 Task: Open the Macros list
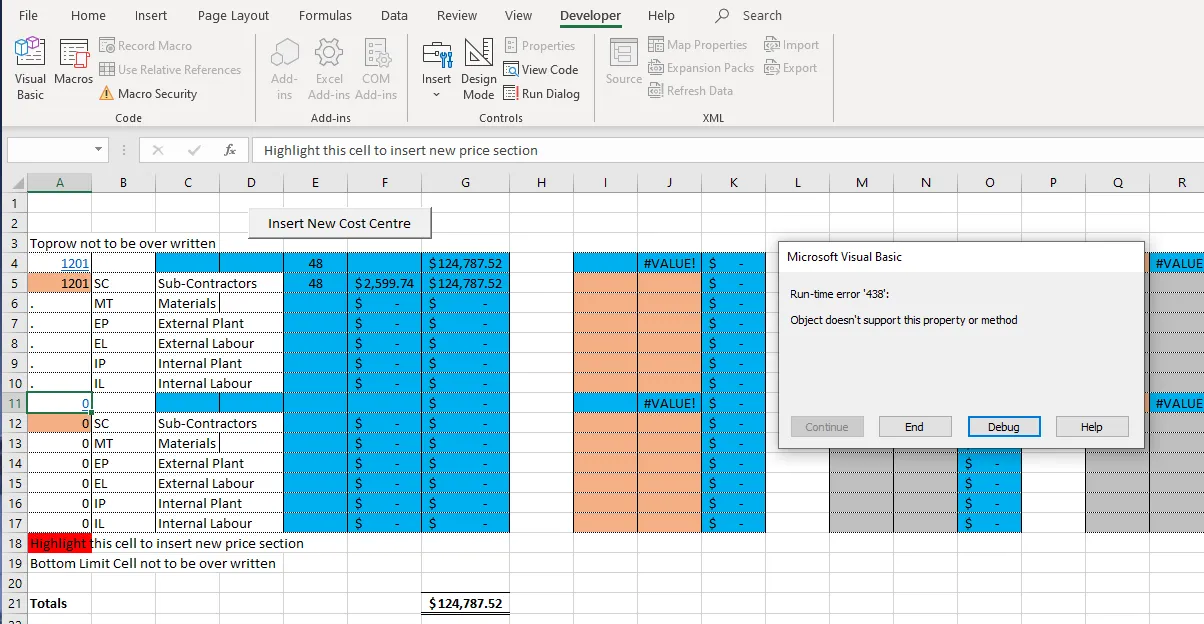[x=73, y=62]
